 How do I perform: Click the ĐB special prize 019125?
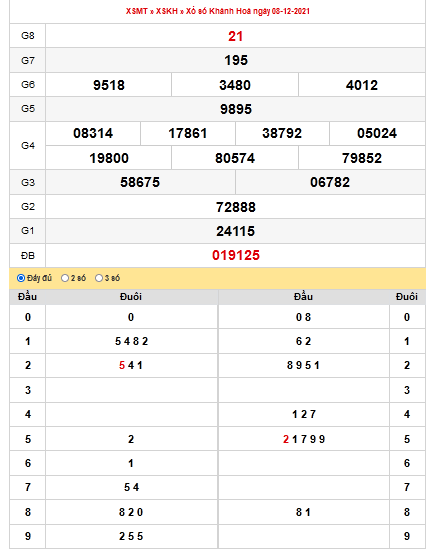pyautogui.click(x=236, y=255)
